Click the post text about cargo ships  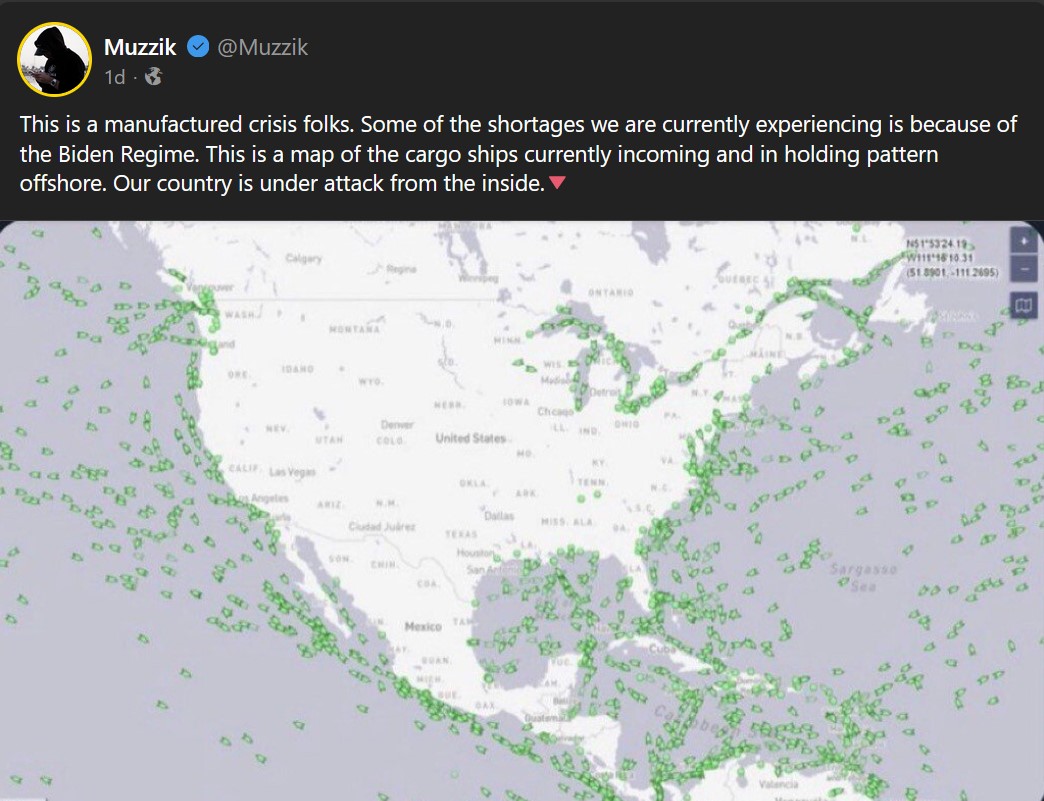coord(518,154)
